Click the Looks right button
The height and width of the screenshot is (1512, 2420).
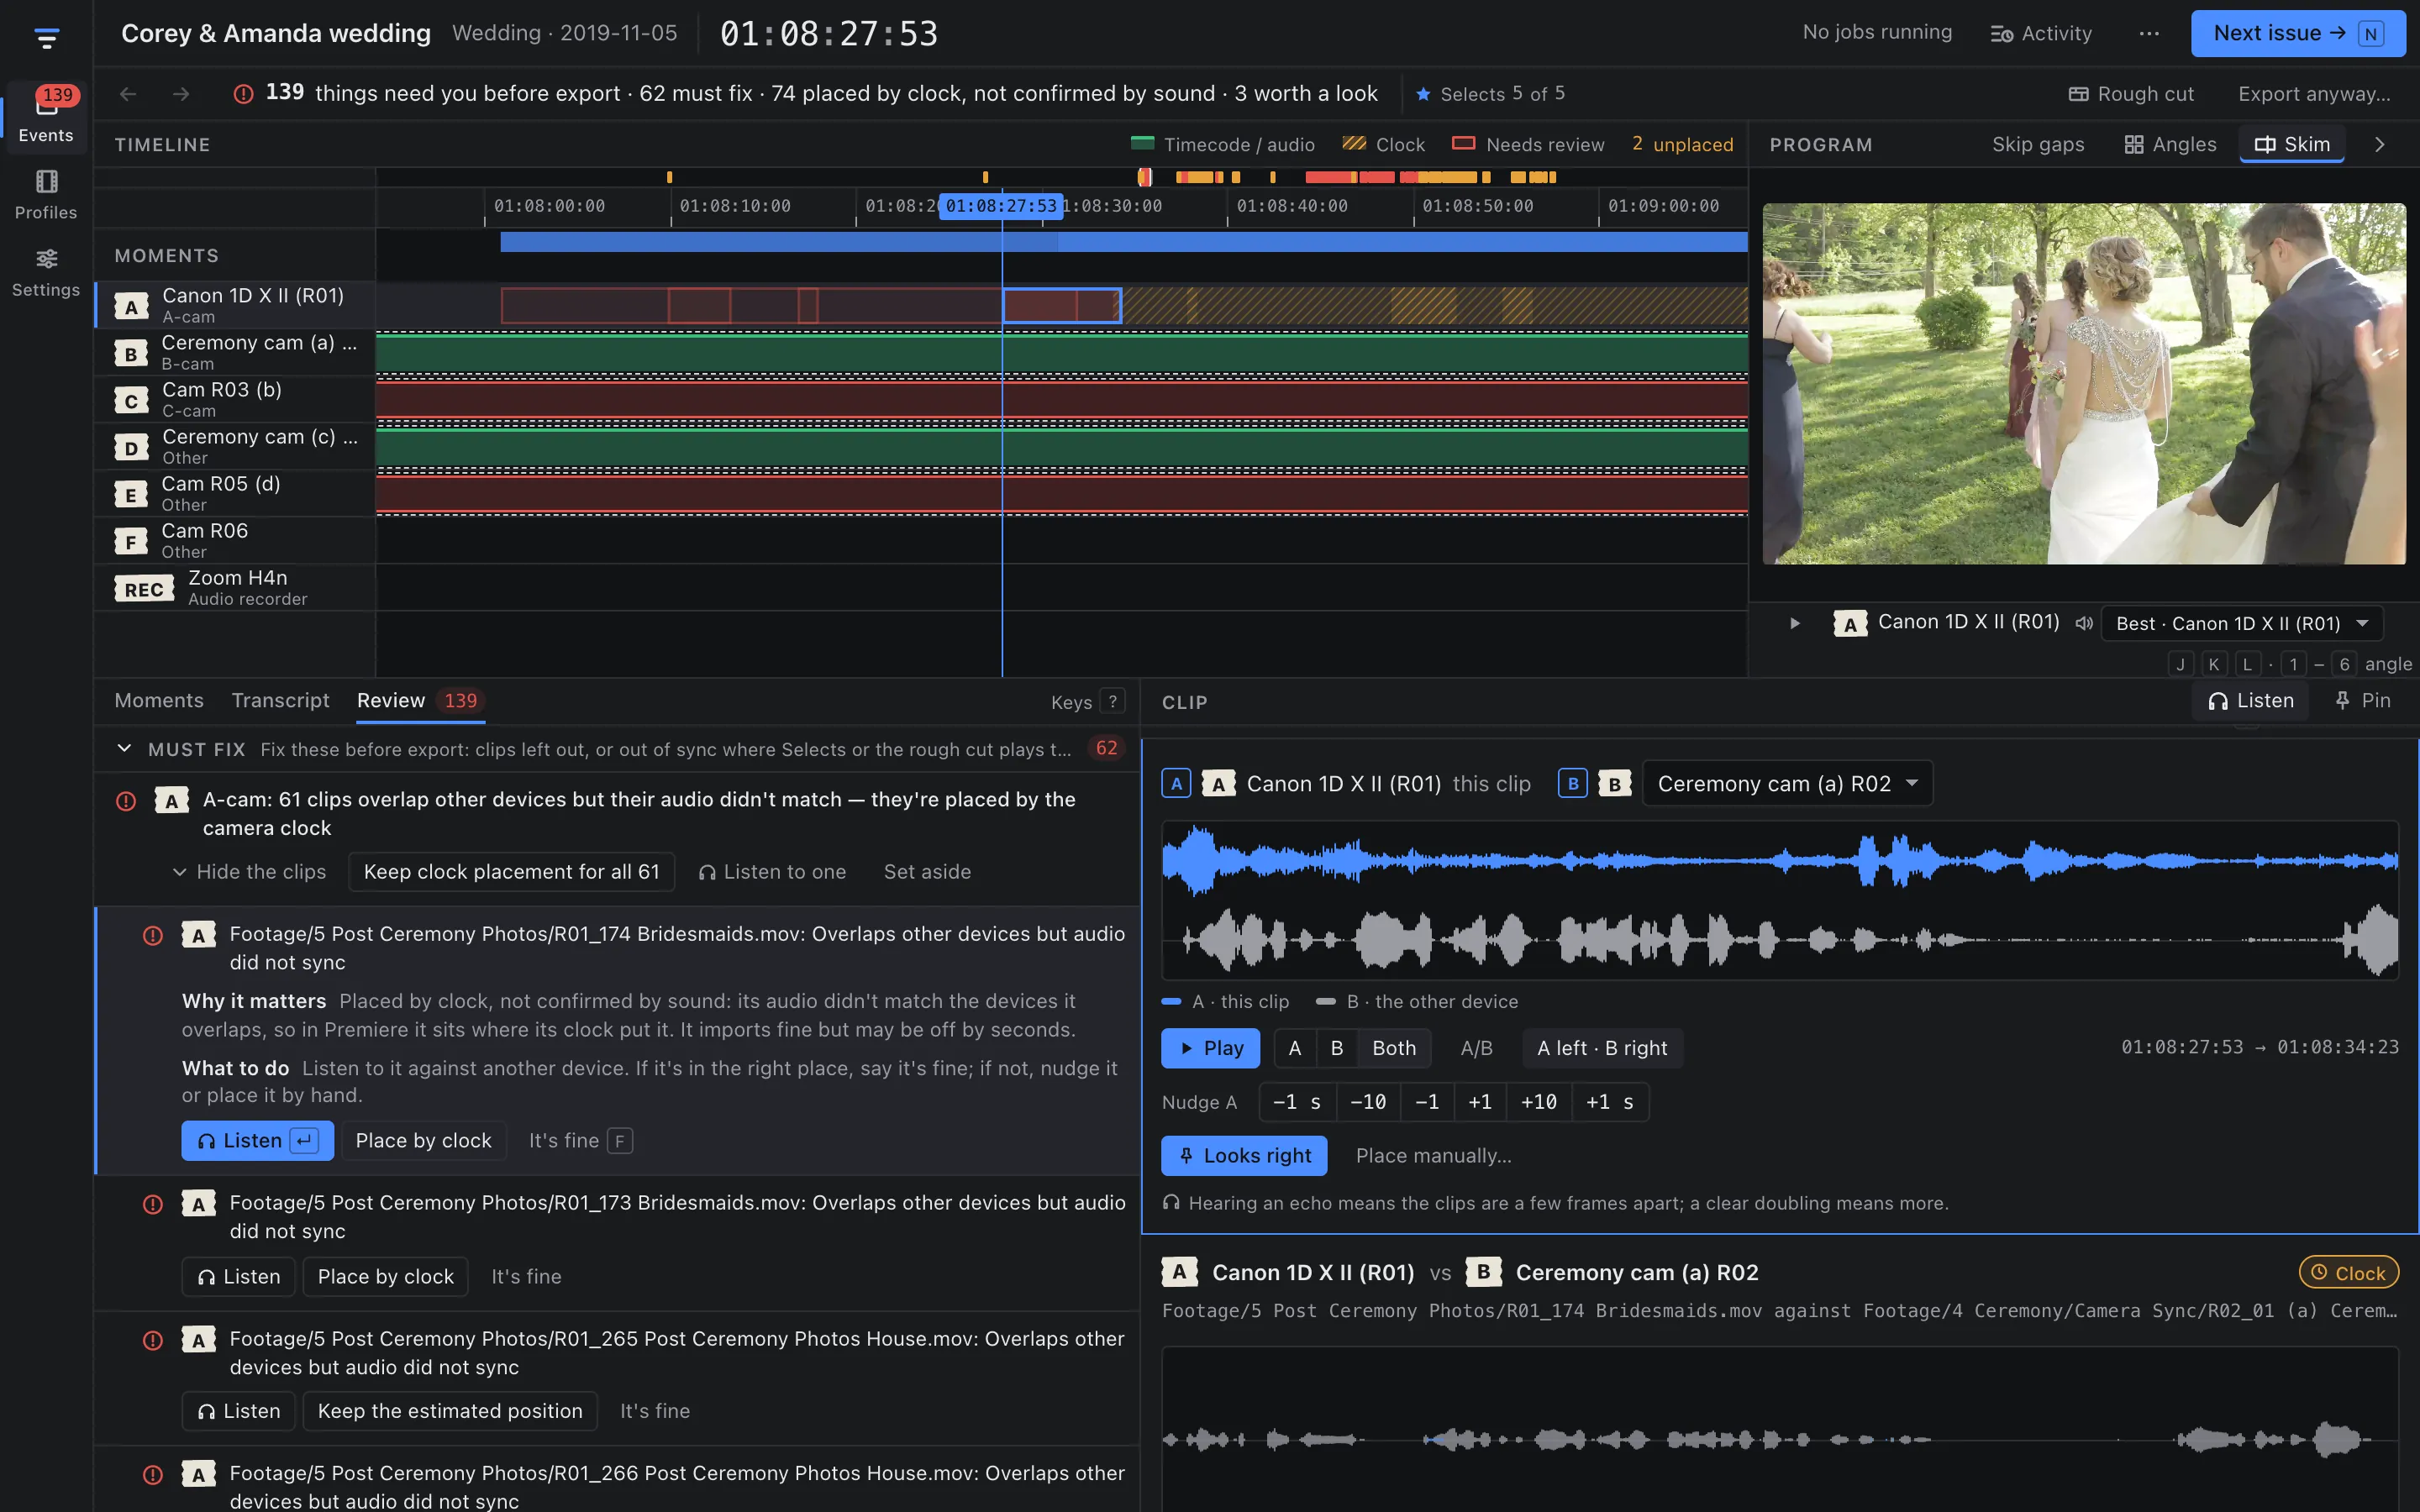(1243, 1156)
